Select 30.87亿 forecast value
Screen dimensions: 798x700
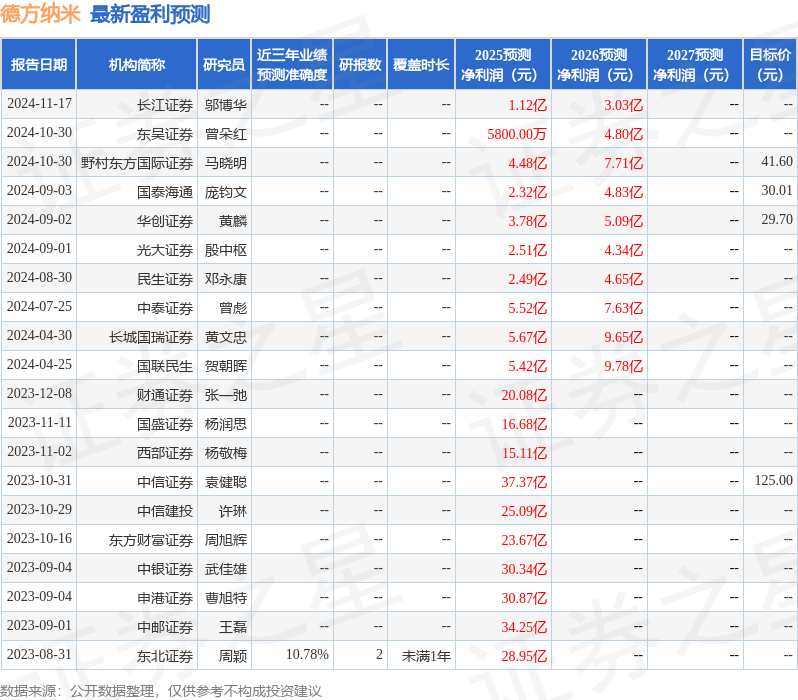coord(524,599)
